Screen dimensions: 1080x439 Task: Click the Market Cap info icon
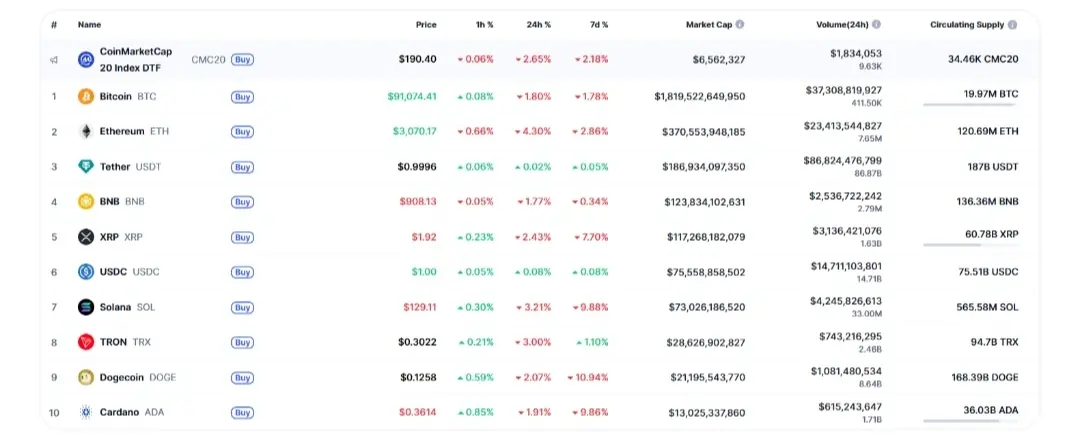pyautogui.click(x=740, y=24)
